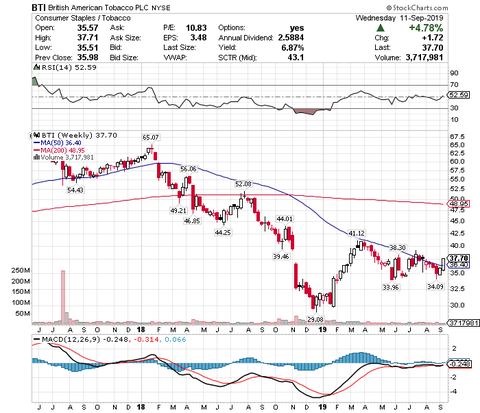Click the 39.46 price annotation
480x413 pixels.
281,257
